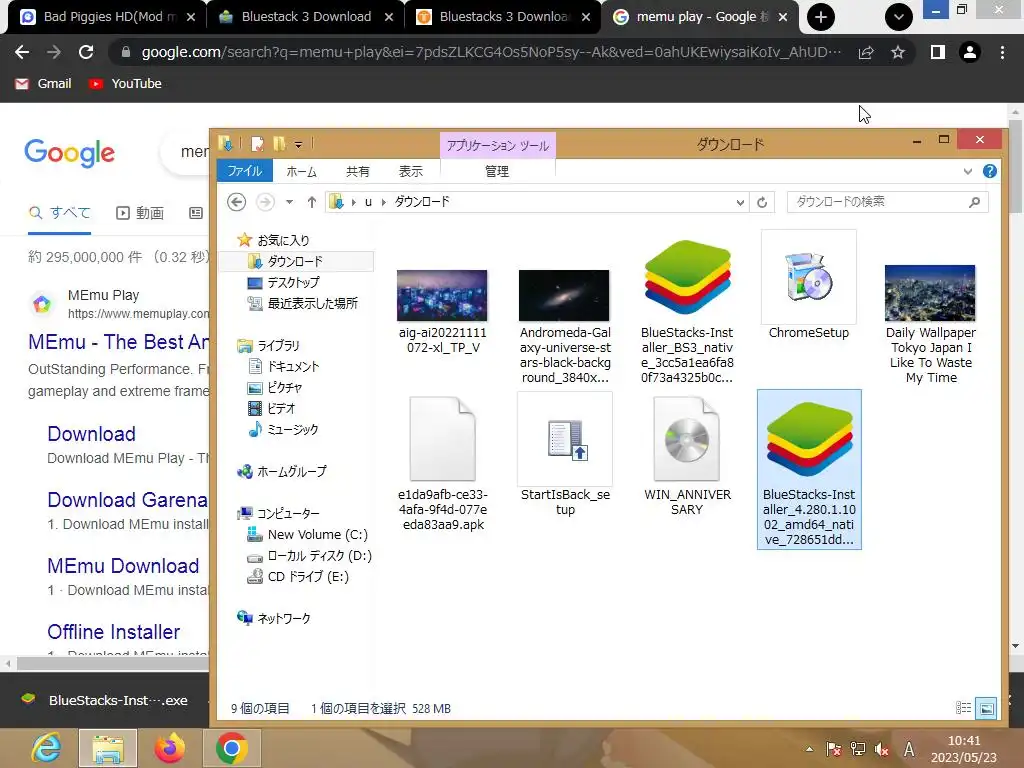Select ネットワーク in navigation pane

tap(283, 618)
